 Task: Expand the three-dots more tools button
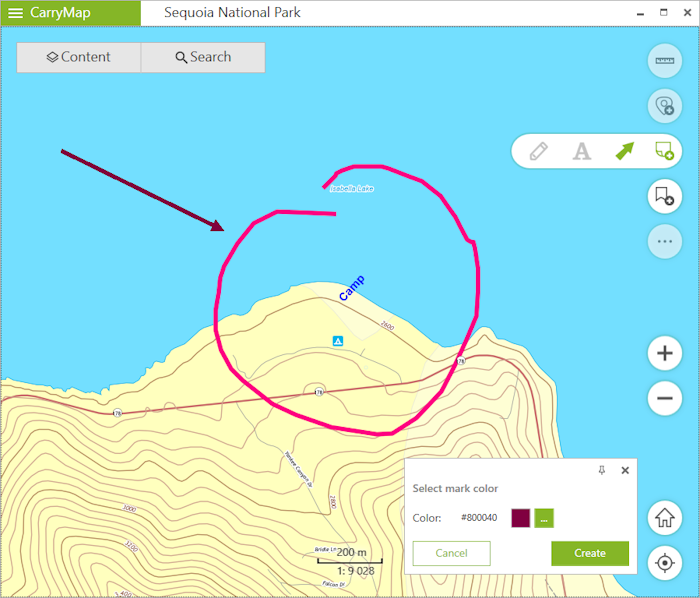[664, 241]
